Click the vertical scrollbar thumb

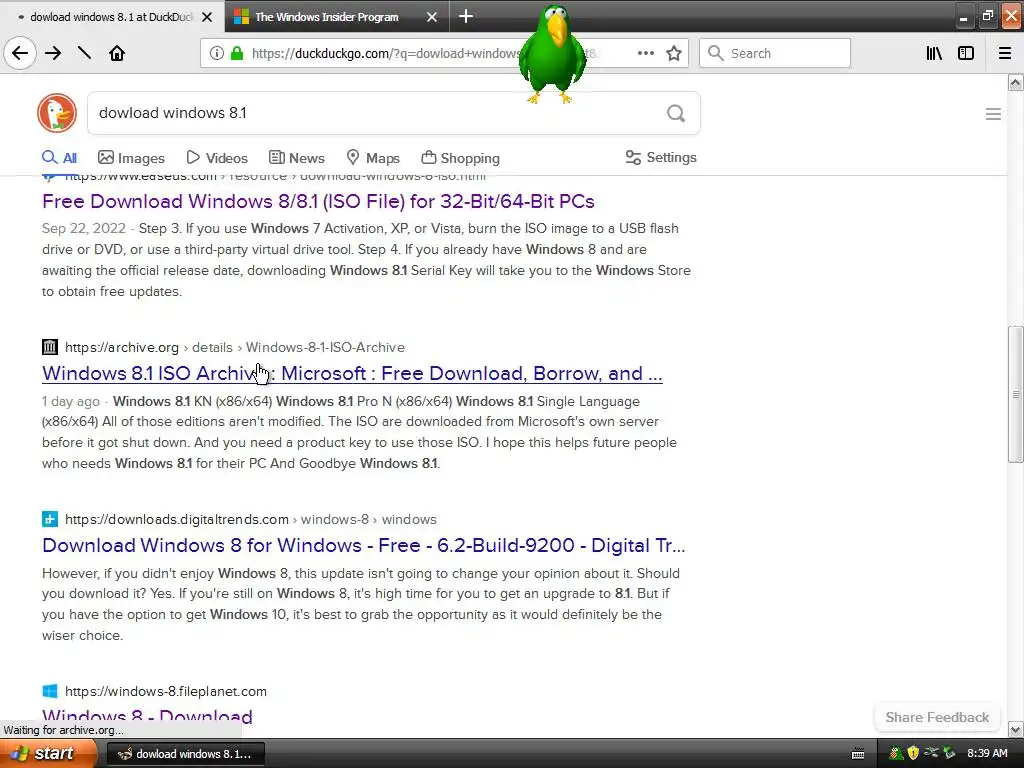[1015, 394]
